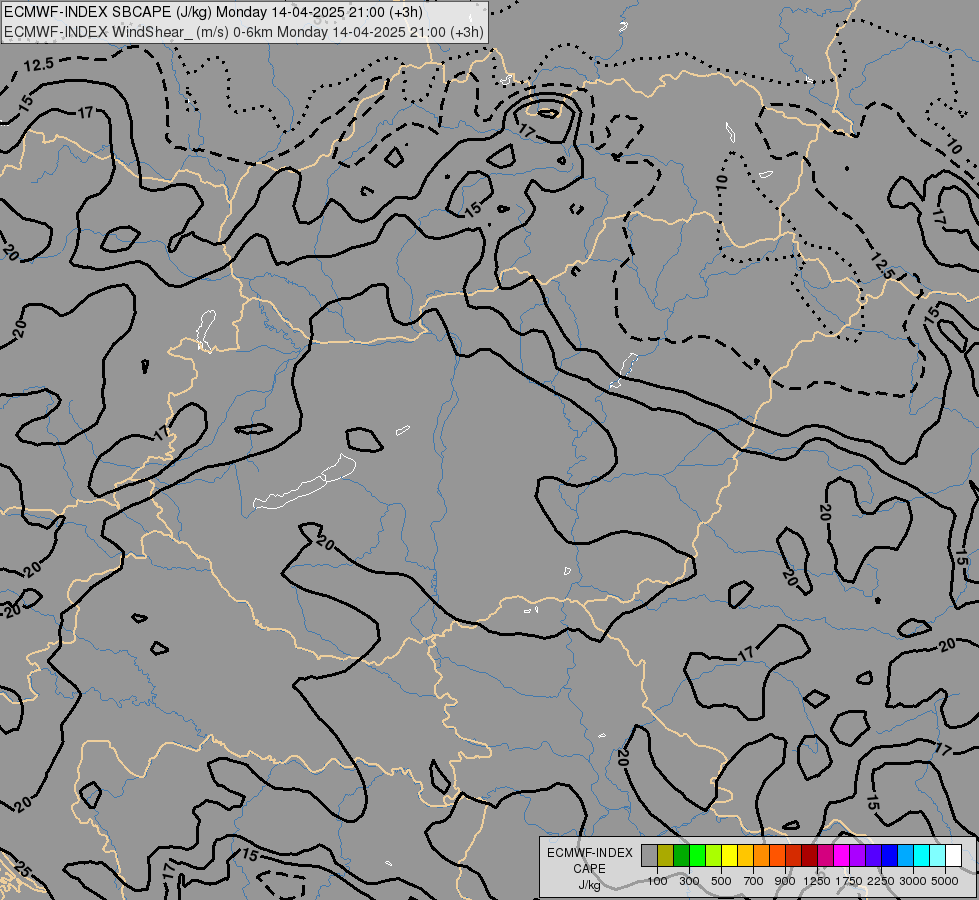
Task: Select the legend value 500
Action: click(x=721, y=881)
